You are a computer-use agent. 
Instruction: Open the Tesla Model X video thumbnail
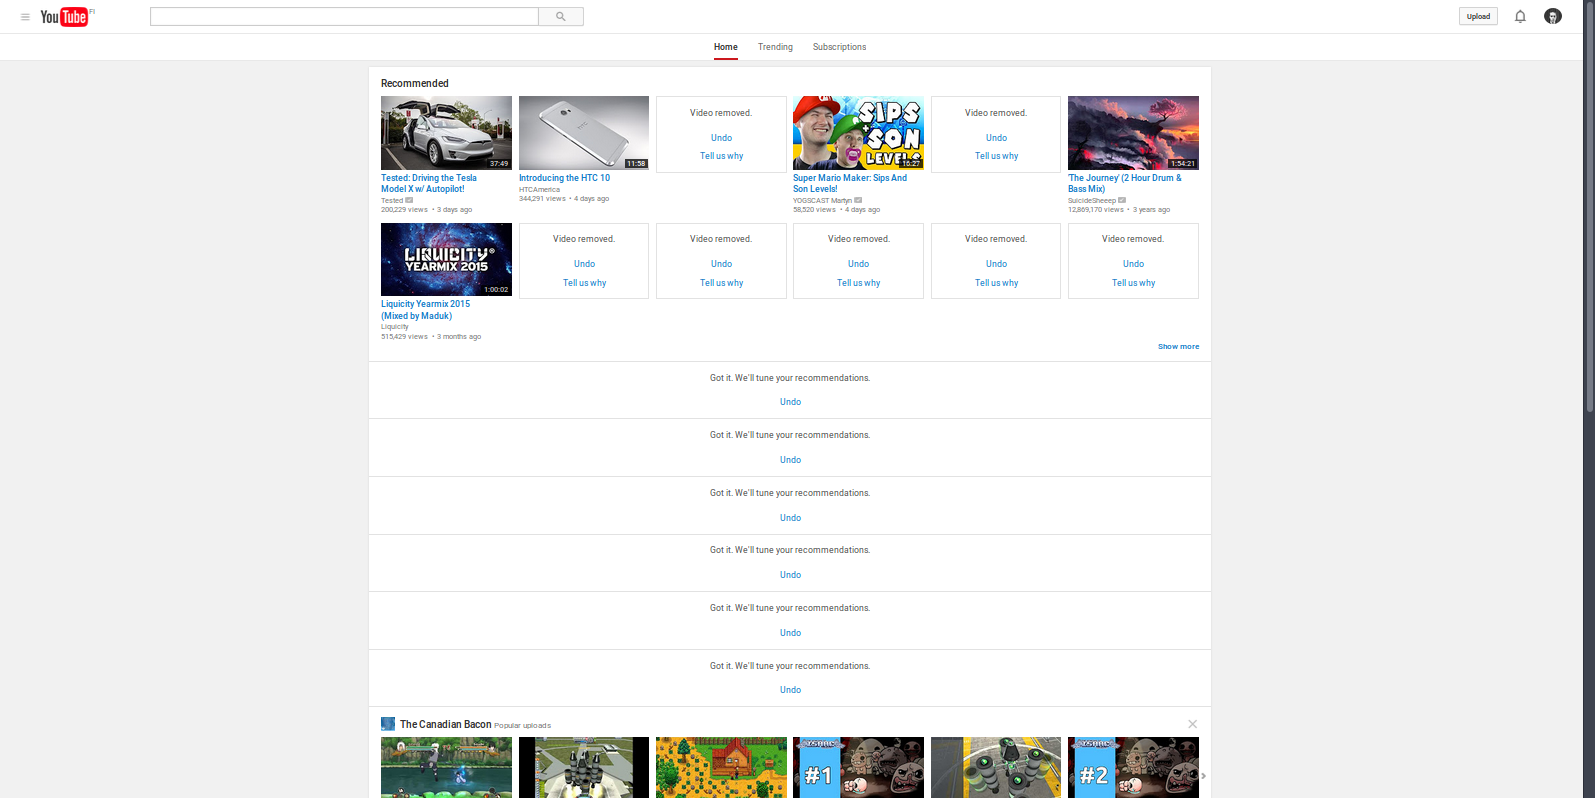coord(446,133)
